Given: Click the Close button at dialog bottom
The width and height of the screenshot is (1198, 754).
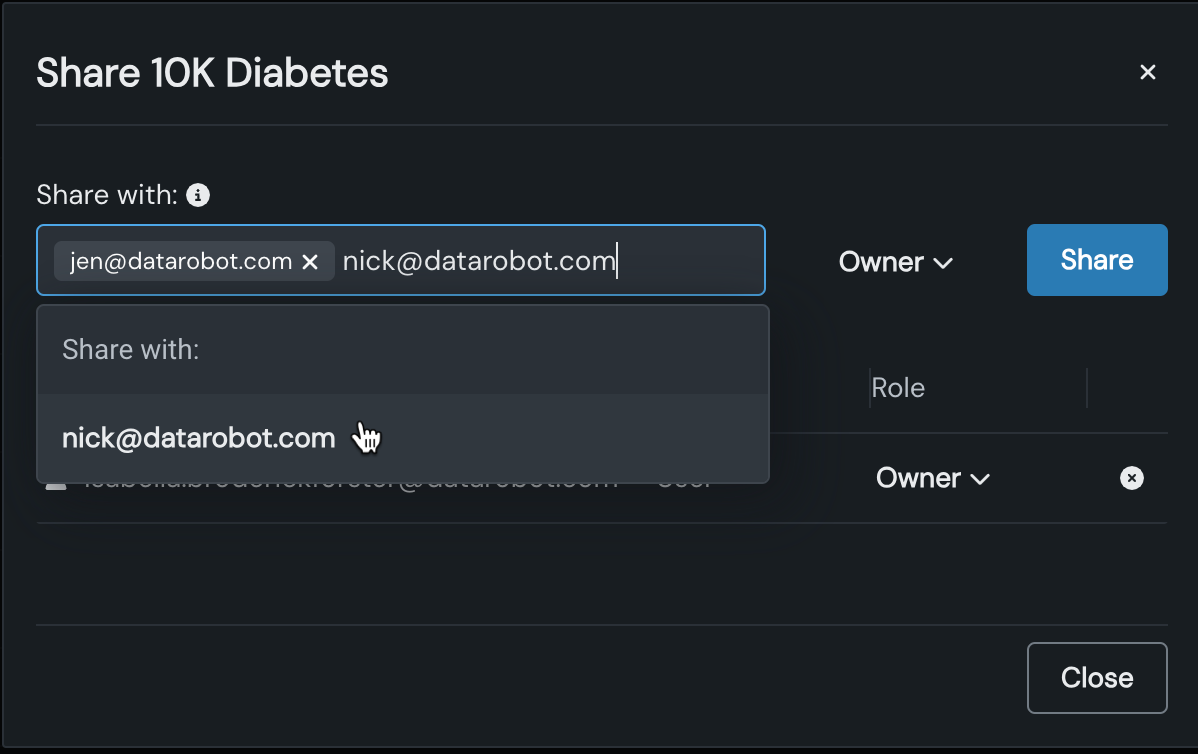Looking at the screenshot, I should (x=1096, y=677).
